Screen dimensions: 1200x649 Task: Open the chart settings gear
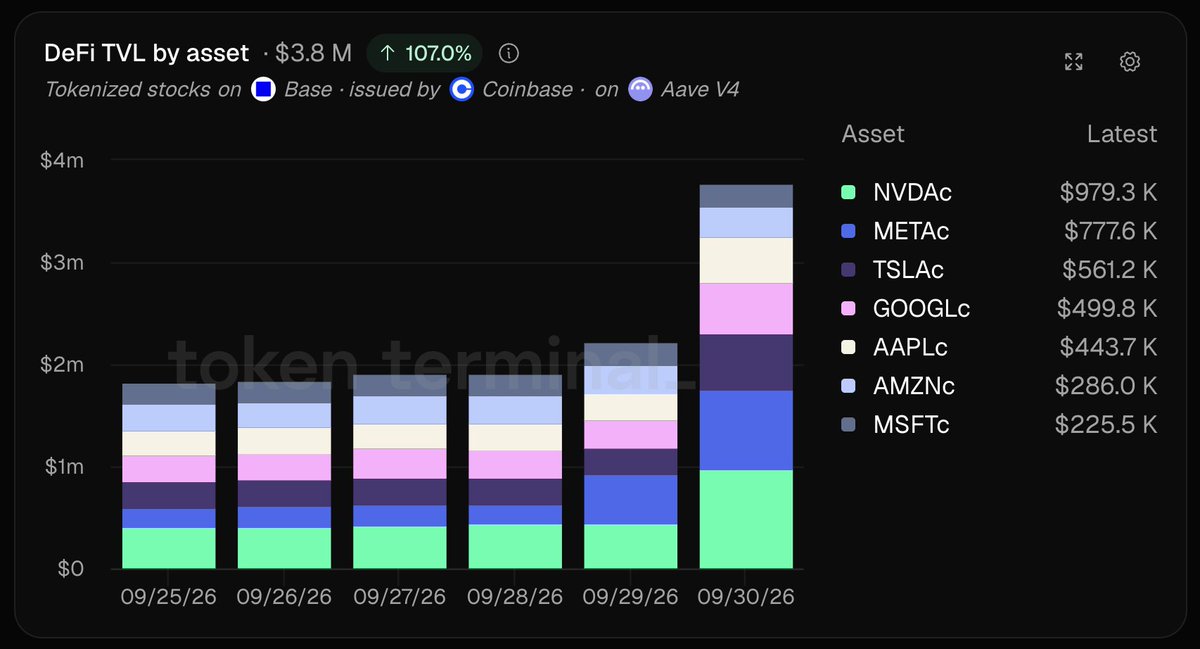tap(1130, 62)
